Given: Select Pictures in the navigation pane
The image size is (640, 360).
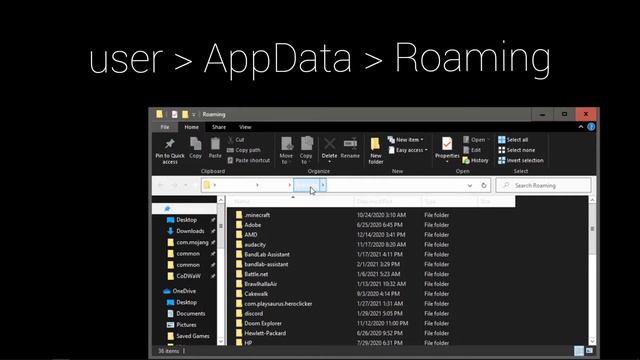Looking at the screenshot, I should point(182,325).
